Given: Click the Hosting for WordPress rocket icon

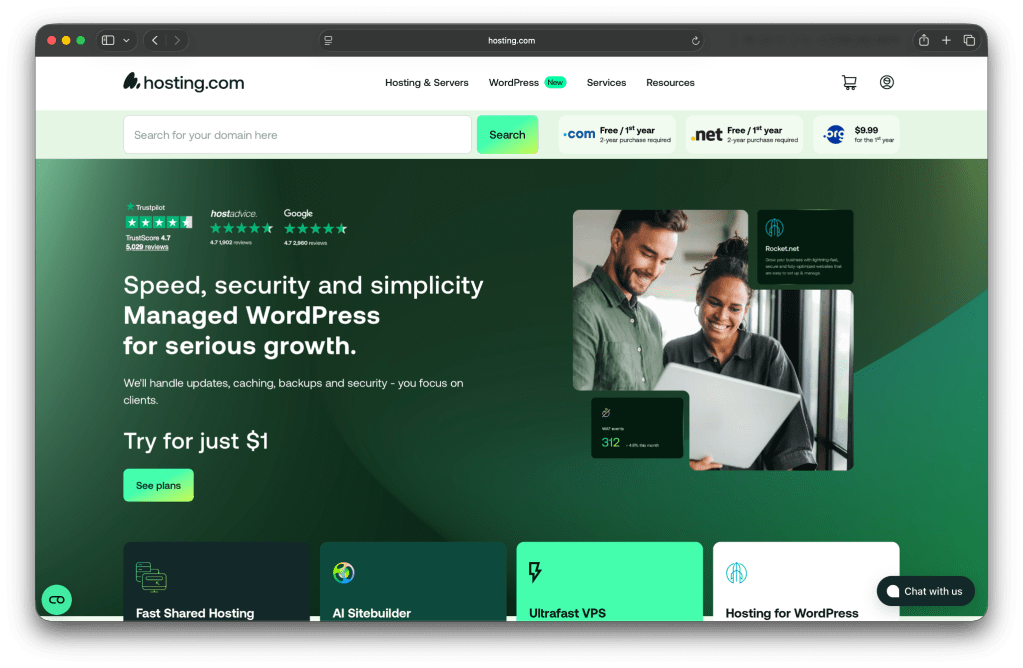Looking at the screenshot, I should pyautogui.click(x=737, y=573).
